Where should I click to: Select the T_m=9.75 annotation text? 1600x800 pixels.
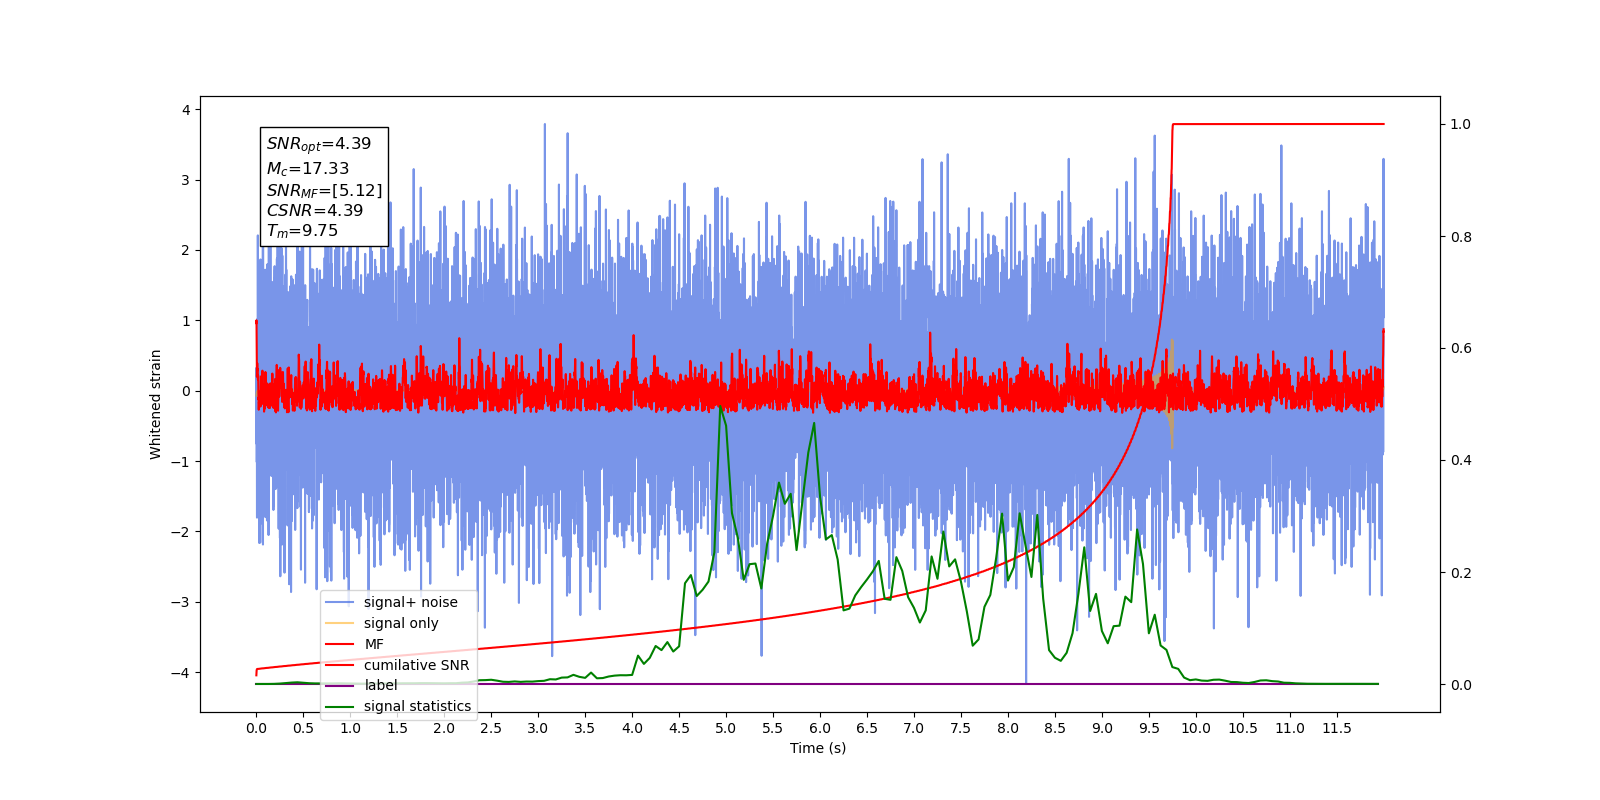click(302, 231)
